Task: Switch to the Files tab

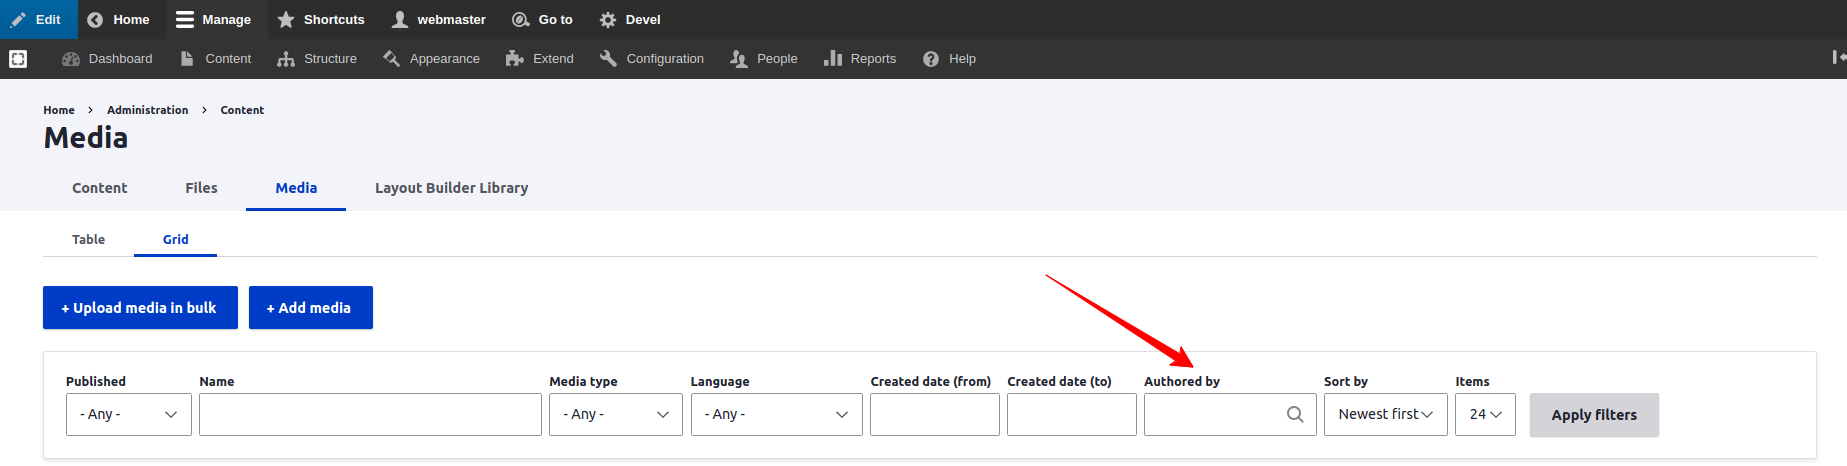Action: [201, 188]
